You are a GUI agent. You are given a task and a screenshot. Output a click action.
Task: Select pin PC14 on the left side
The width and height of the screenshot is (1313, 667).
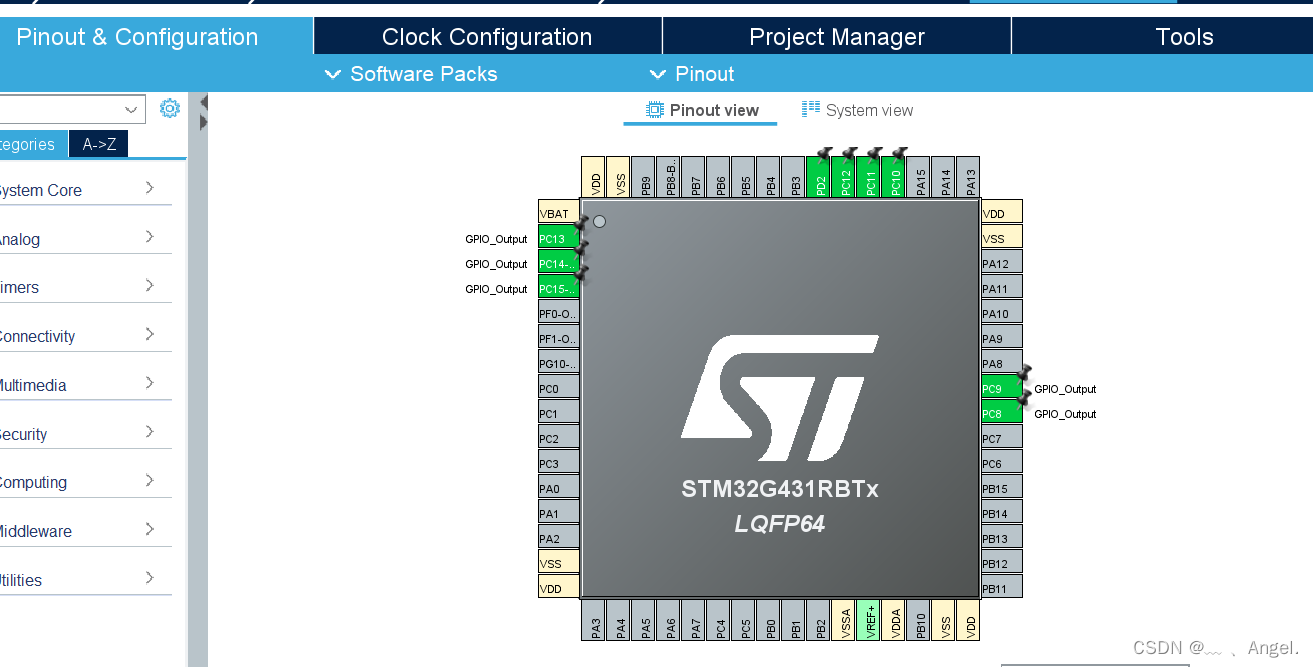click(558, 264)
